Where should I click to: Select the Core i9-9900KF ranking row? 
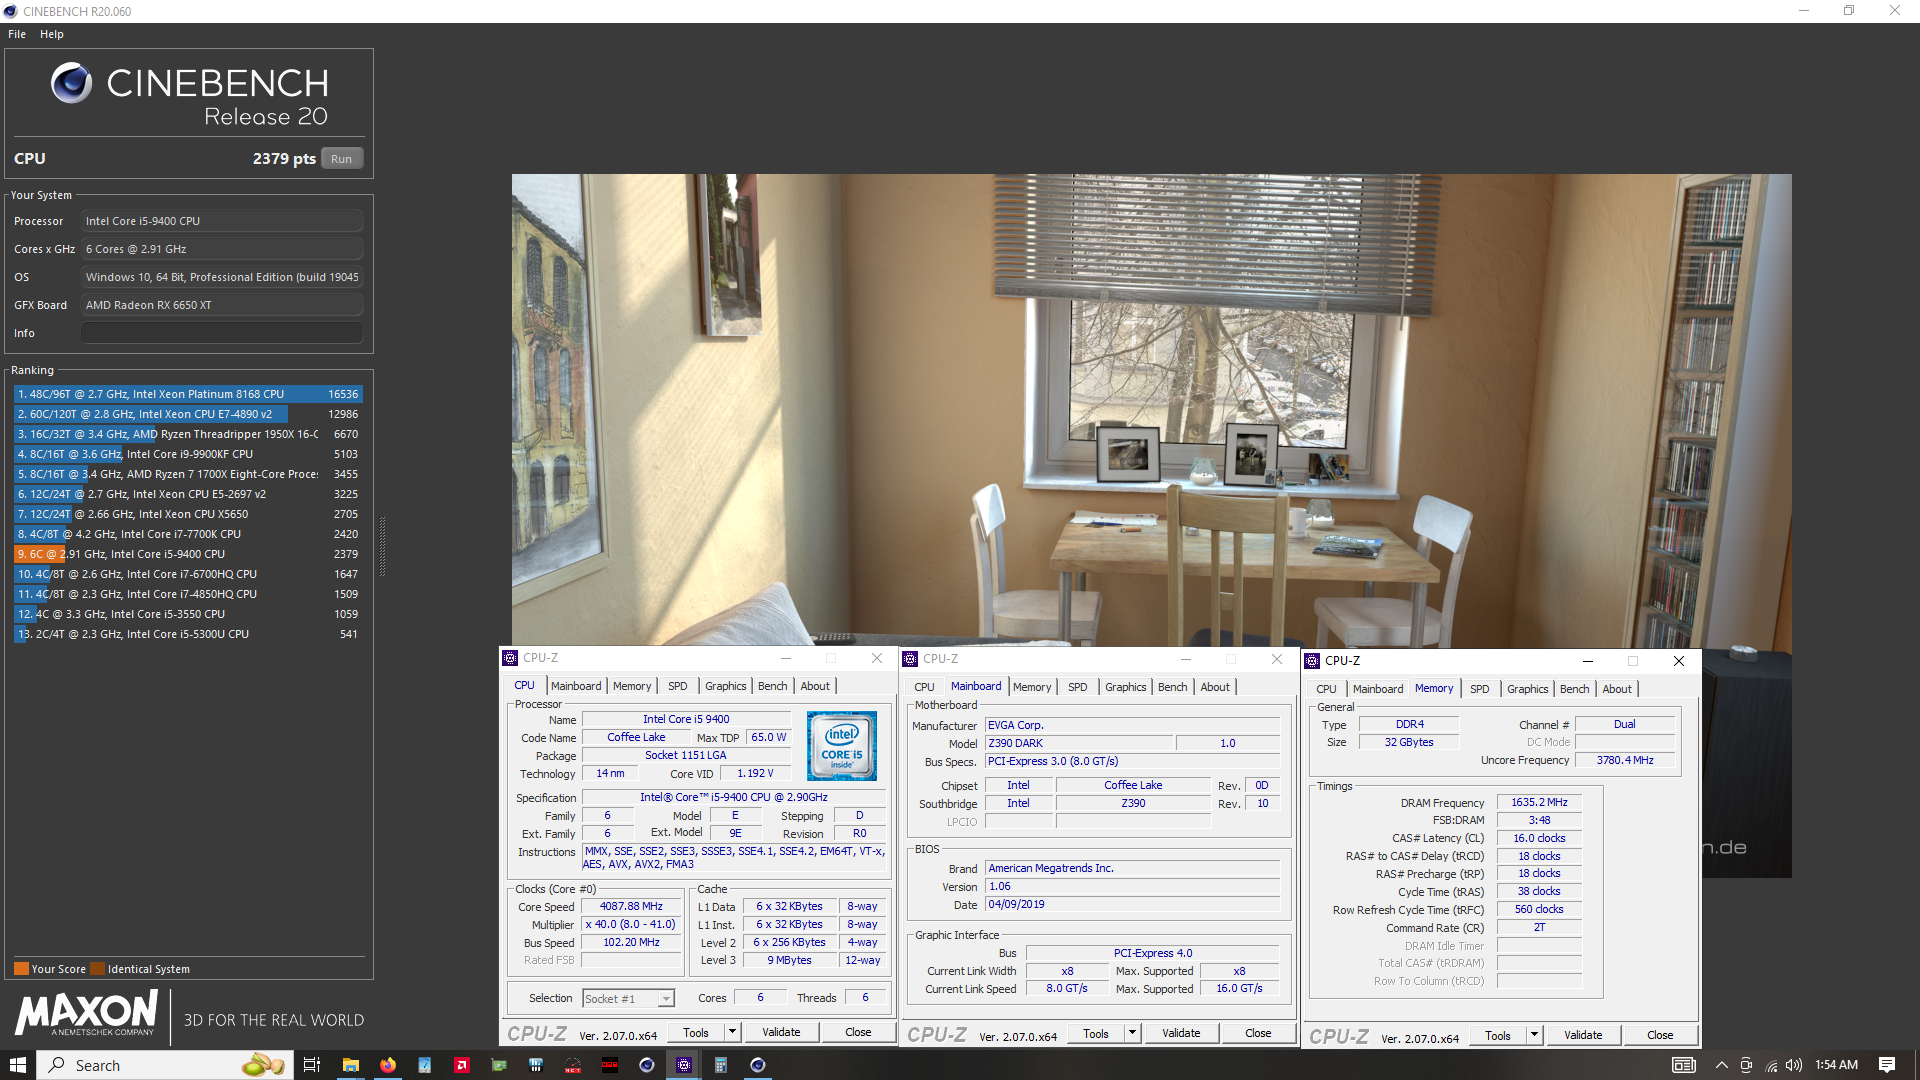coord(188,454)
